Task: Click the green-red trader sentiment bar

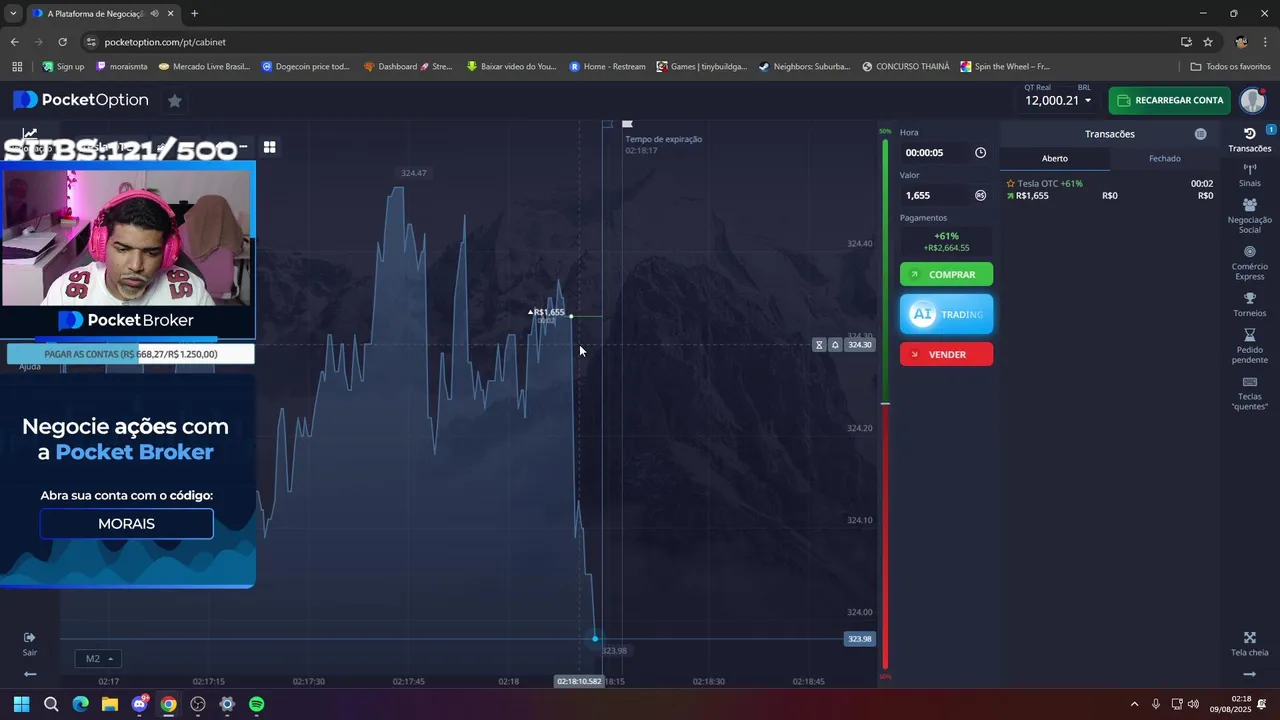Action: [x=885, y=404]
